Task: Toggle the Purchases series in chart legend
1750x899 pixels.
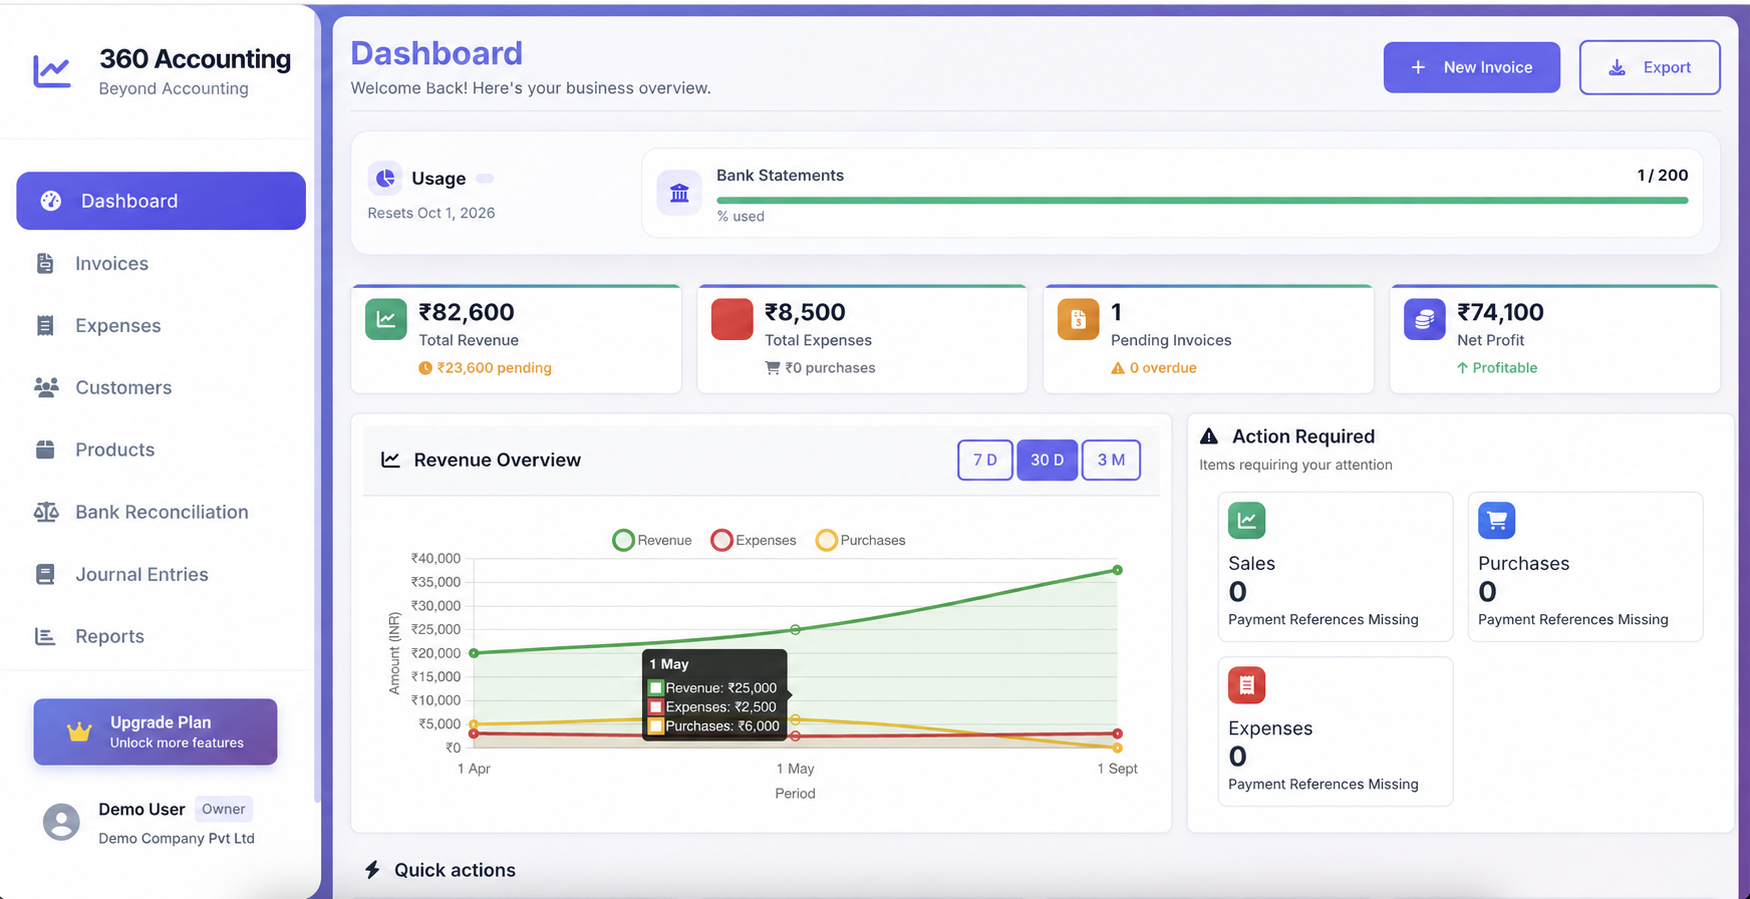Action: (860, 540)
